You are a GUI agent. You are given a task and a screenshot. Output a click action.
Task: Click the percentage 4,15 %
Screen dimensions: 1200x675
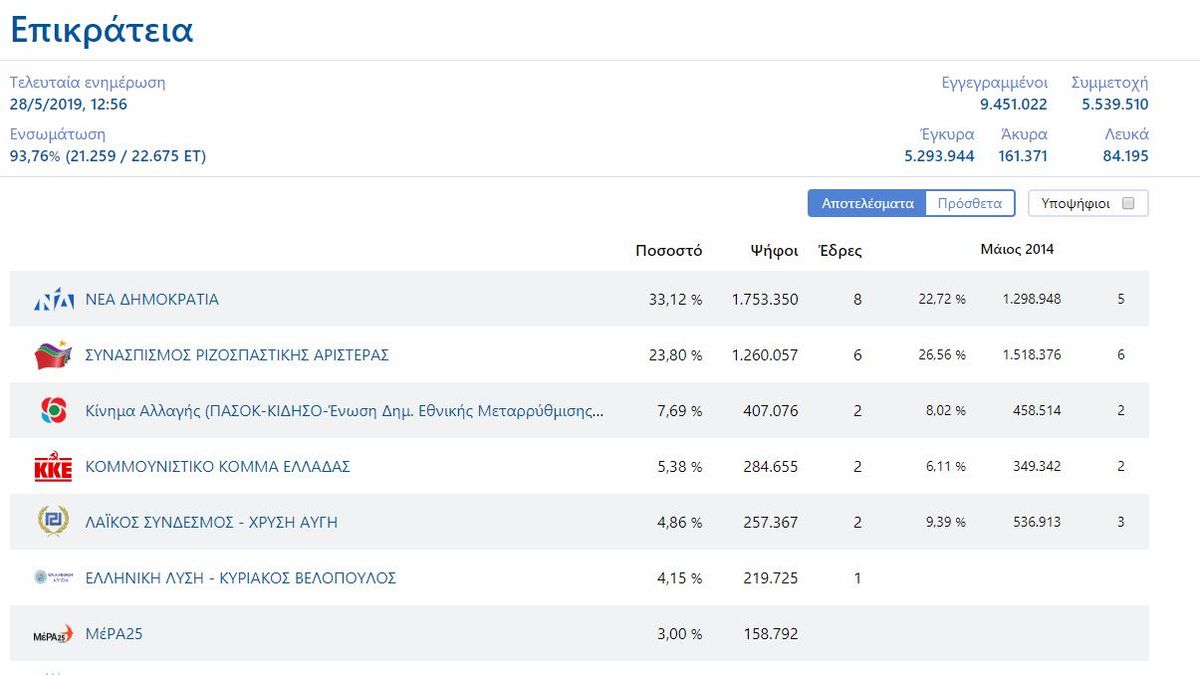coord(680,578)
